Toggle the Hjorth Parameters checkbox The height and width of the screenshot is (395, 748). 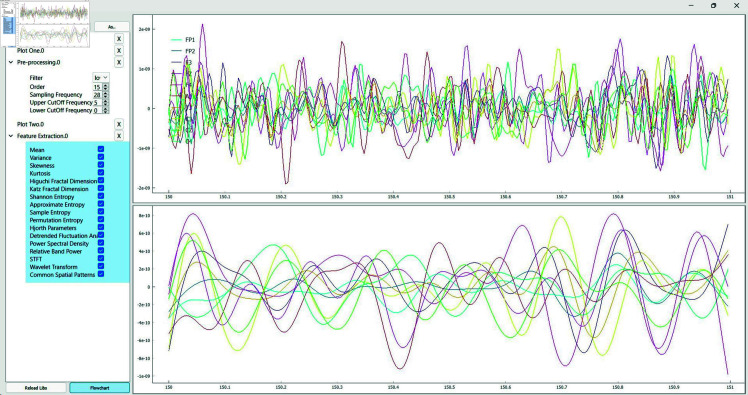click(x=101, y=228)
